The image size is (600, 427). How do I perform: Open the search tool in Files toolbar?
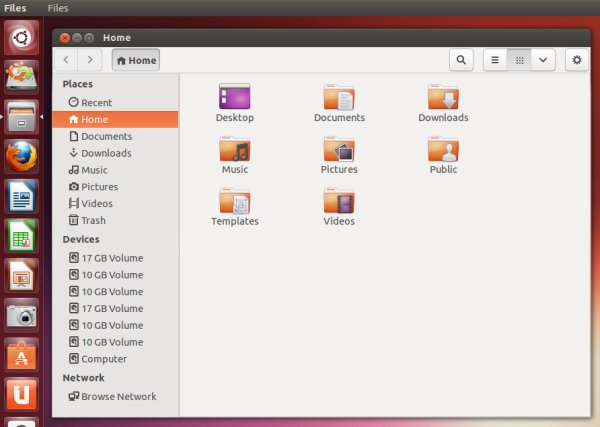tap(460, 60)
